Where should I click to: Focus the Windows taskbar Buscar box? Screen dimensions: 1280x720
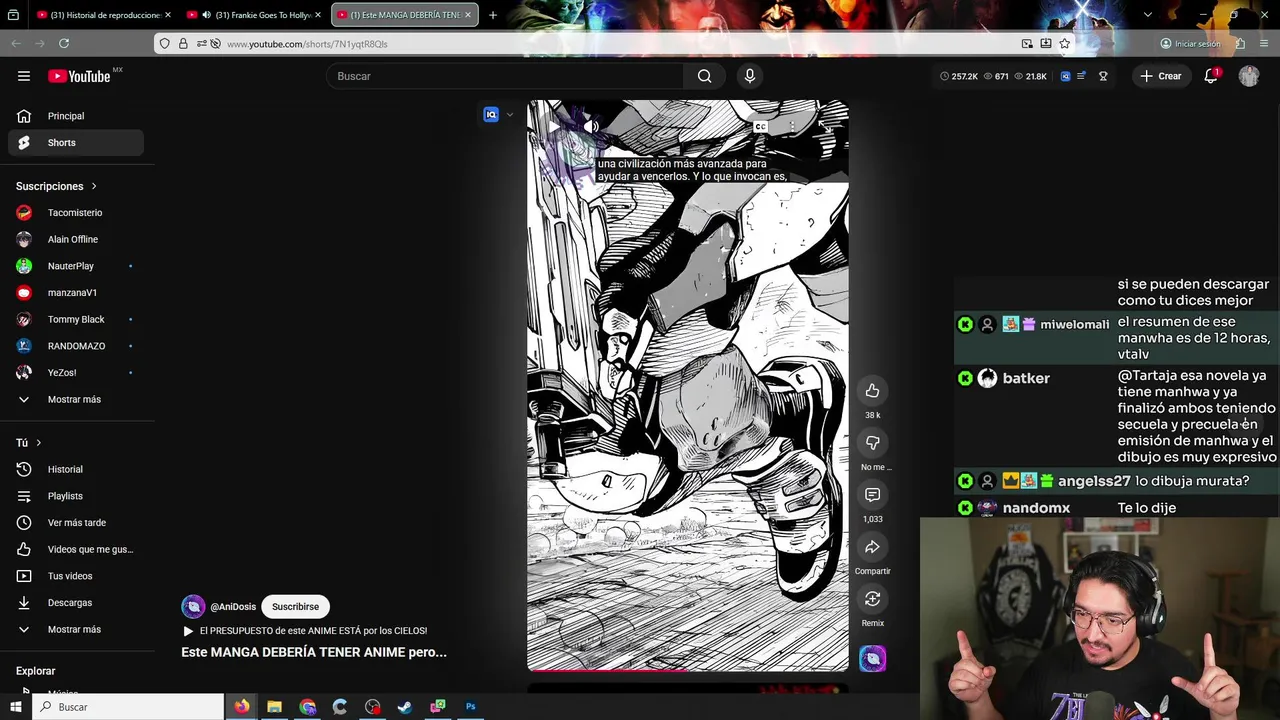point(128,707)
